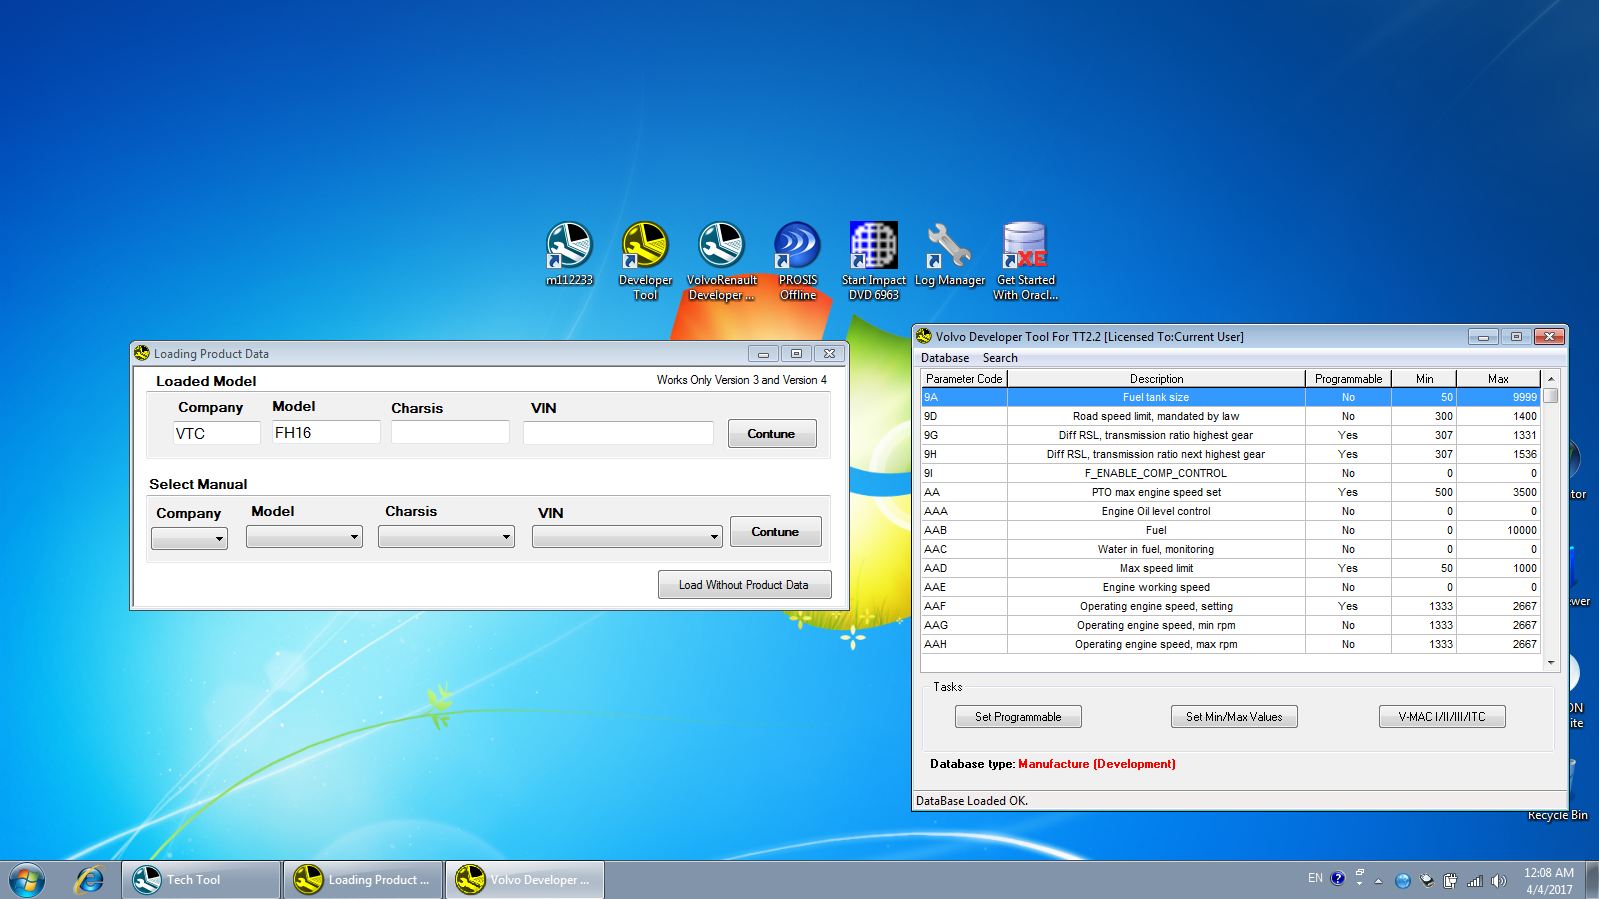1599x899 pixels.
Task: Select row 9A Fuel tank size
Action: tap(1230, 397)
